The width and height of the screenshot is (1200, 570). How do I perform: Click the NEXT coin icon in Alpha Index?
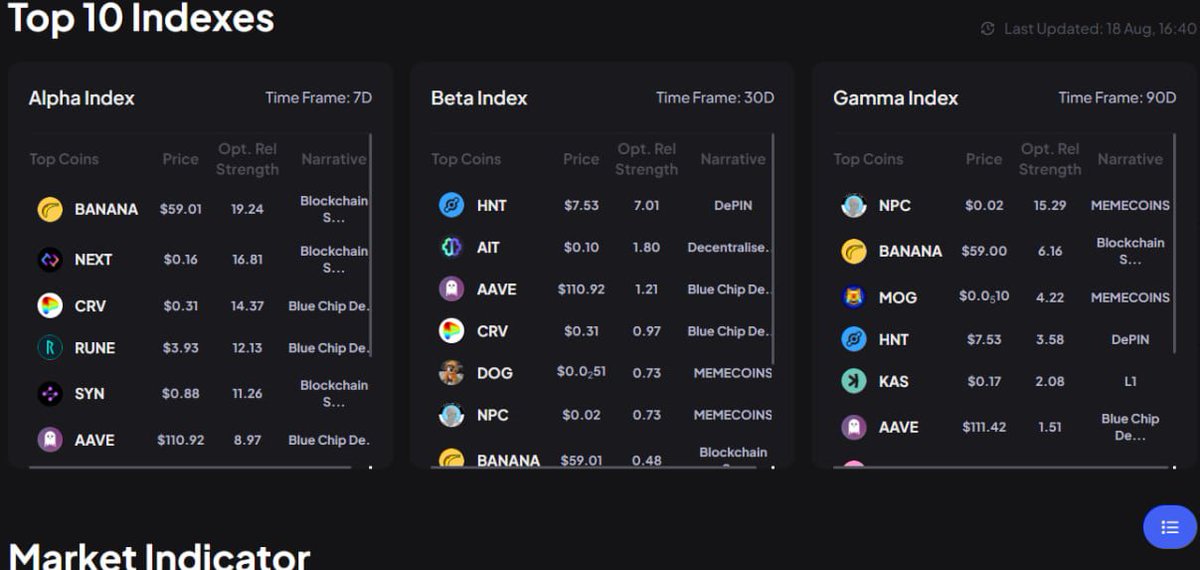coord(50,259)
